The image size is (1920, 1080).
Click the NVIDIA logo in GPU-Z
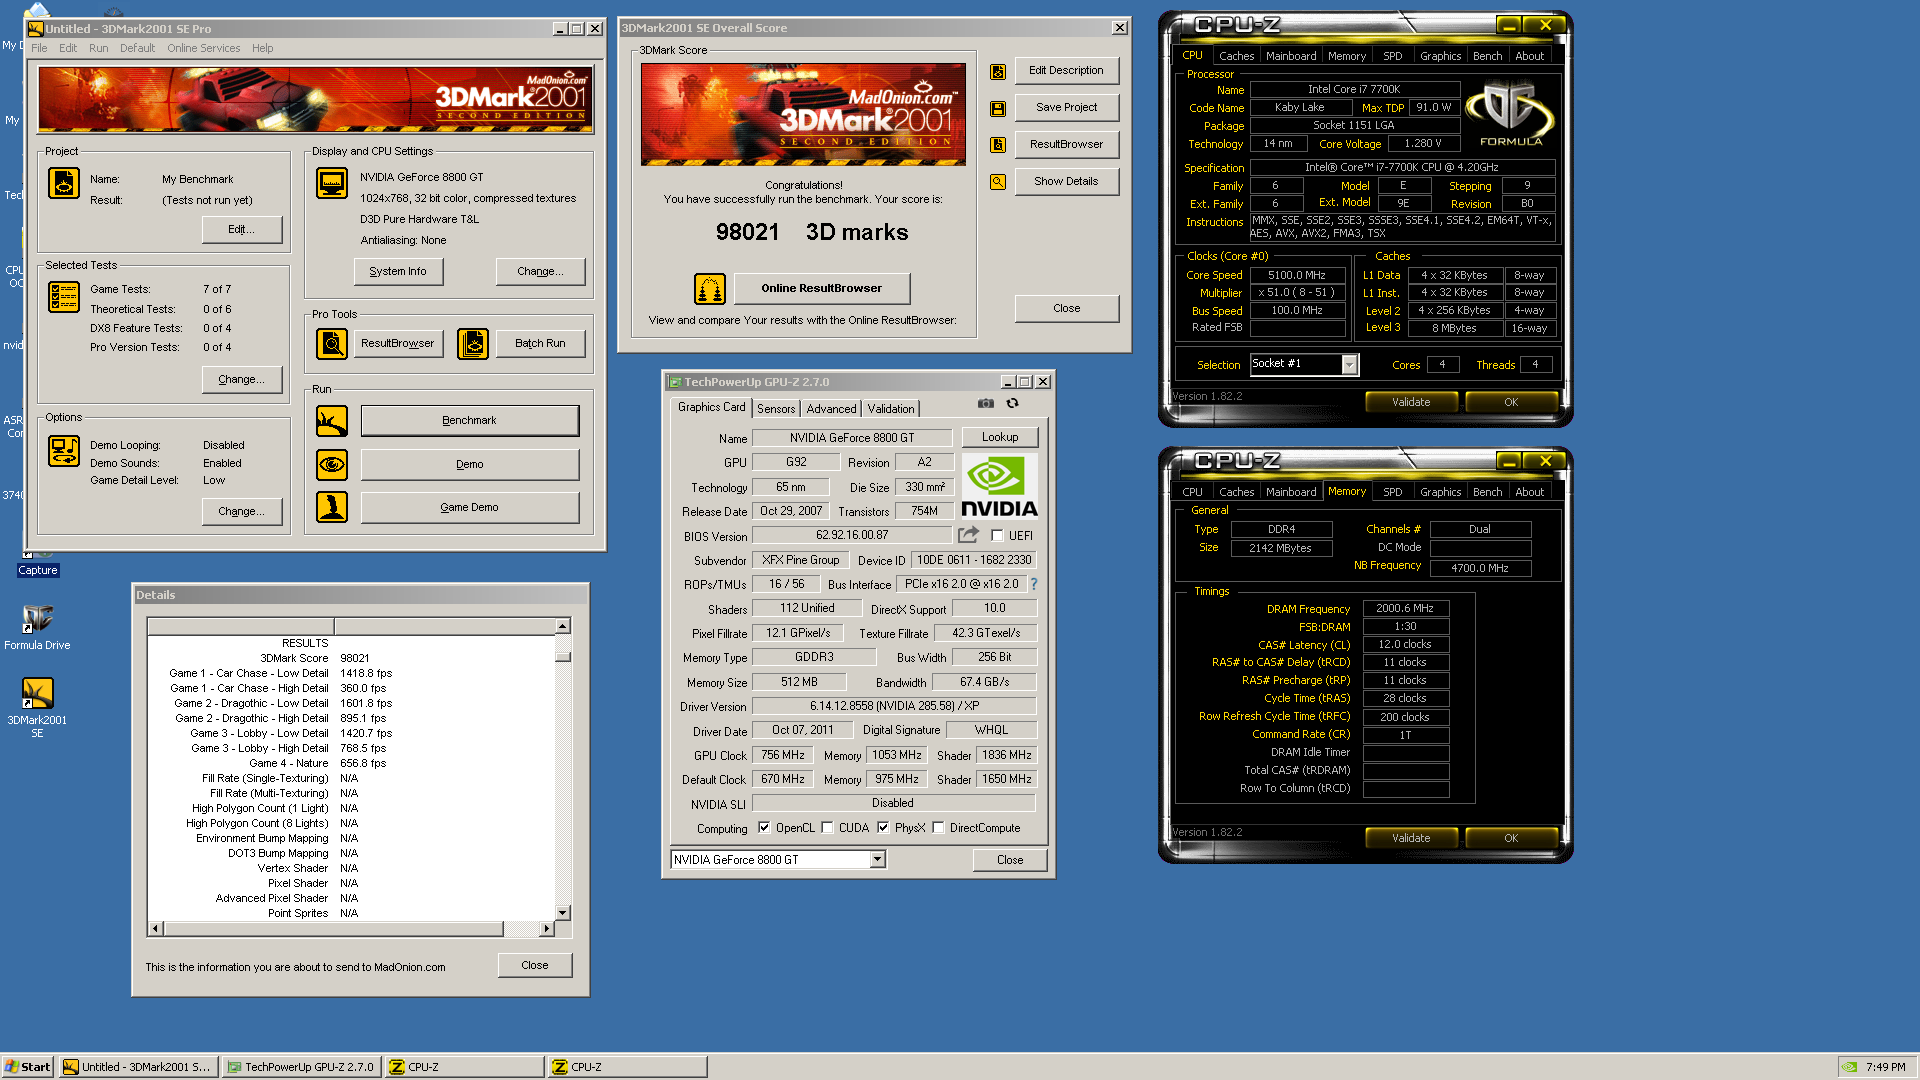tap(999, 487)
